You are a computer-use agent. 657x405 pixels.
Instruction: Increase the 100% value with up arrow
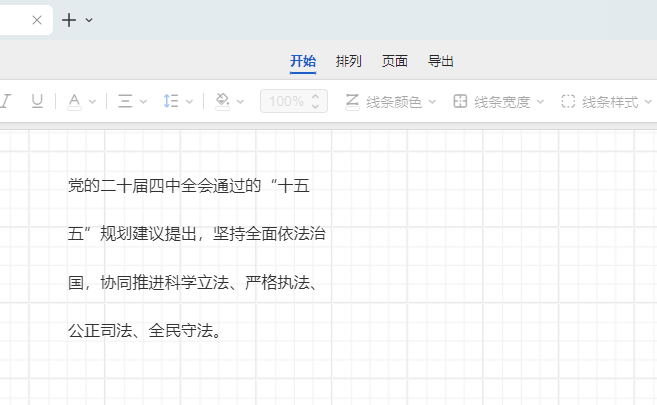tap(316, 96)
